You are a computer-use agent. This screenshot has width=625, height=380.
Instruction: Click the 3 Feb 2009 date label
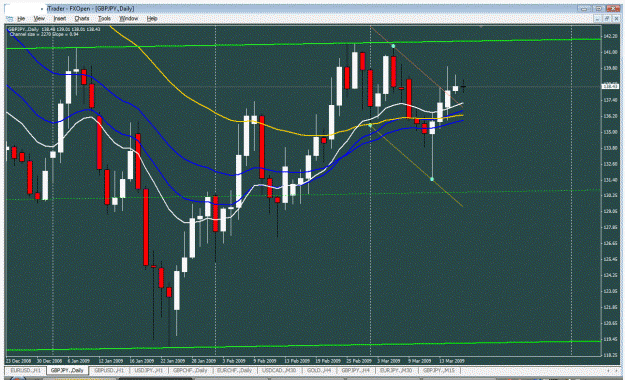(x=234, y=361)
